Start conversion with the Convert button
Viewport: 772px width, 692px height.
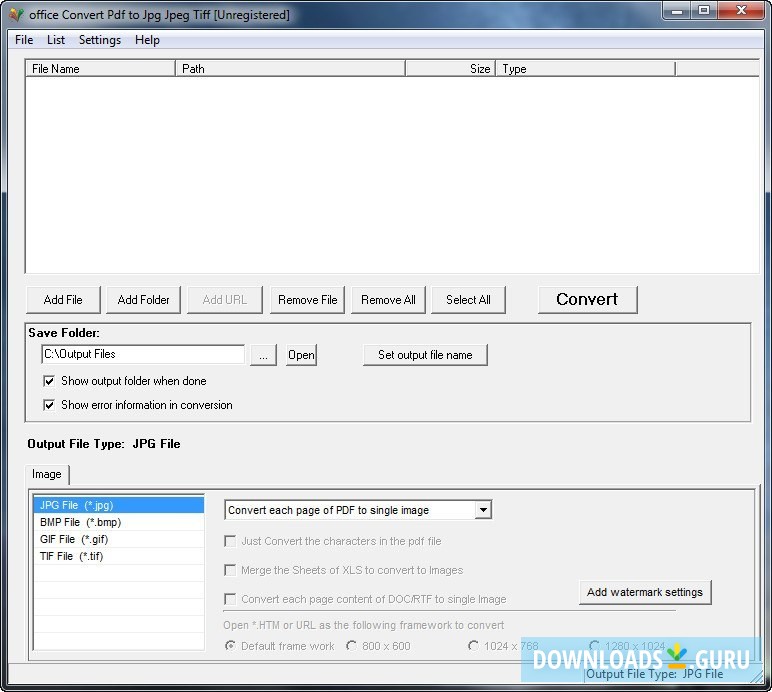pyautogui.click(x=587, y=299)
